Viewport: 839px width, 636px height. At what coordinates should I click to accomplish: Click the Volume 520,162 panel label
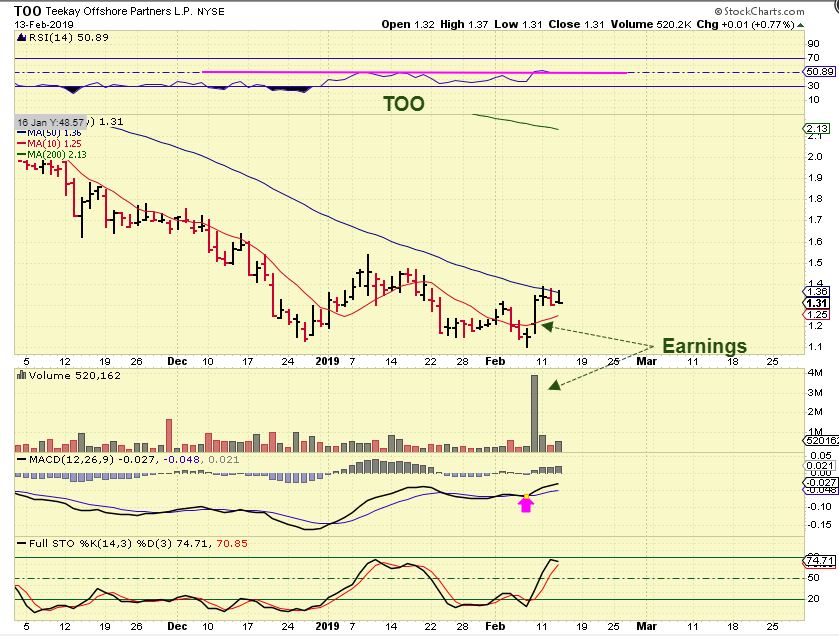(x=75, y=376)
